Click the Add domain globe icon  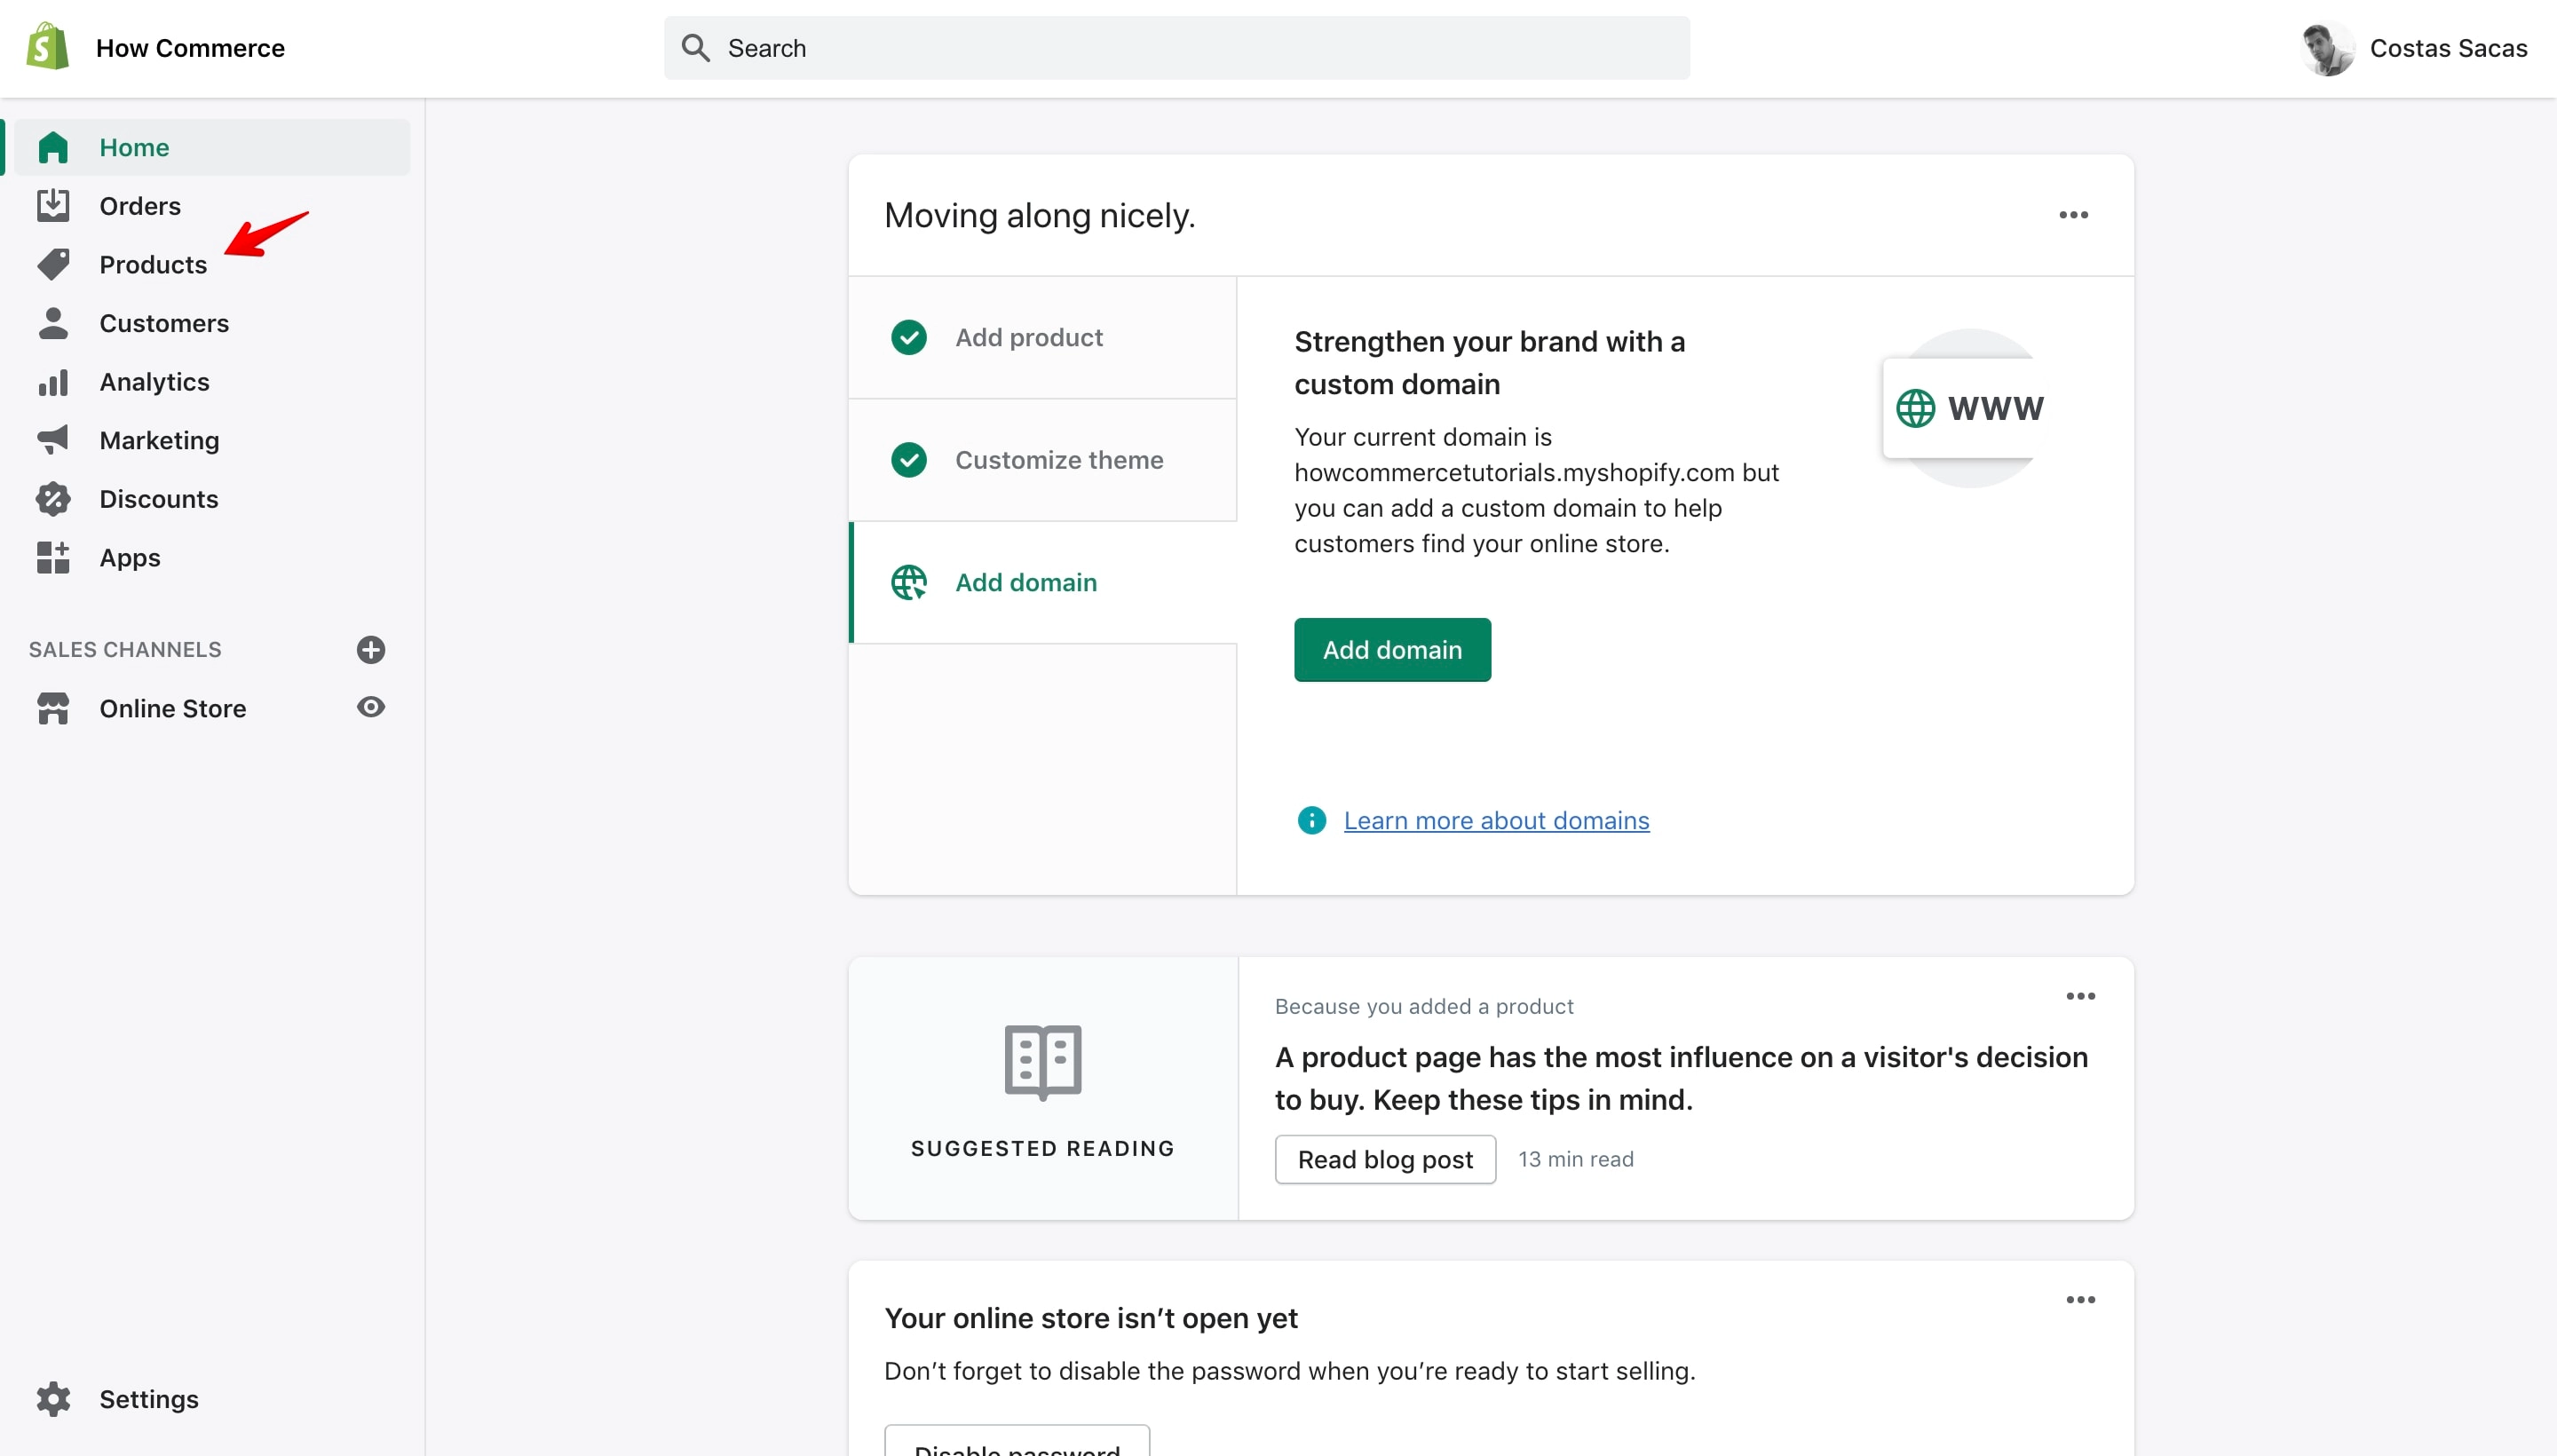point(909,583)
